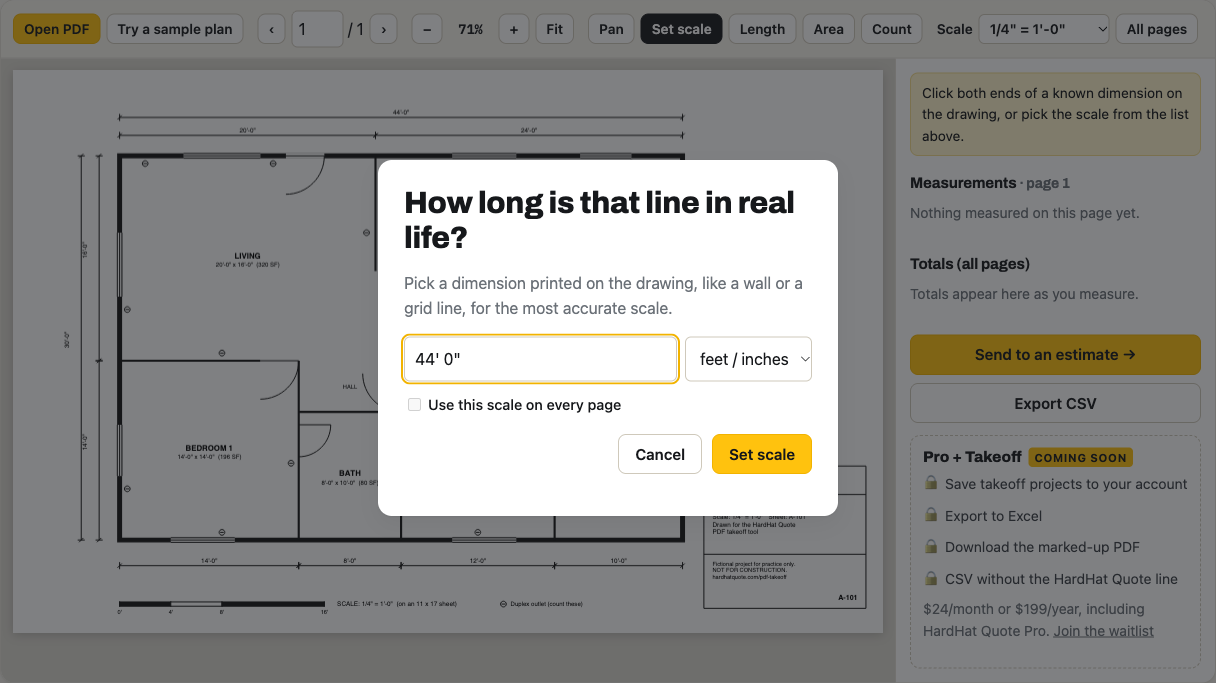Send measurements to an estimate
This screenshot has height=683, width=1216.
(1055, 354)
